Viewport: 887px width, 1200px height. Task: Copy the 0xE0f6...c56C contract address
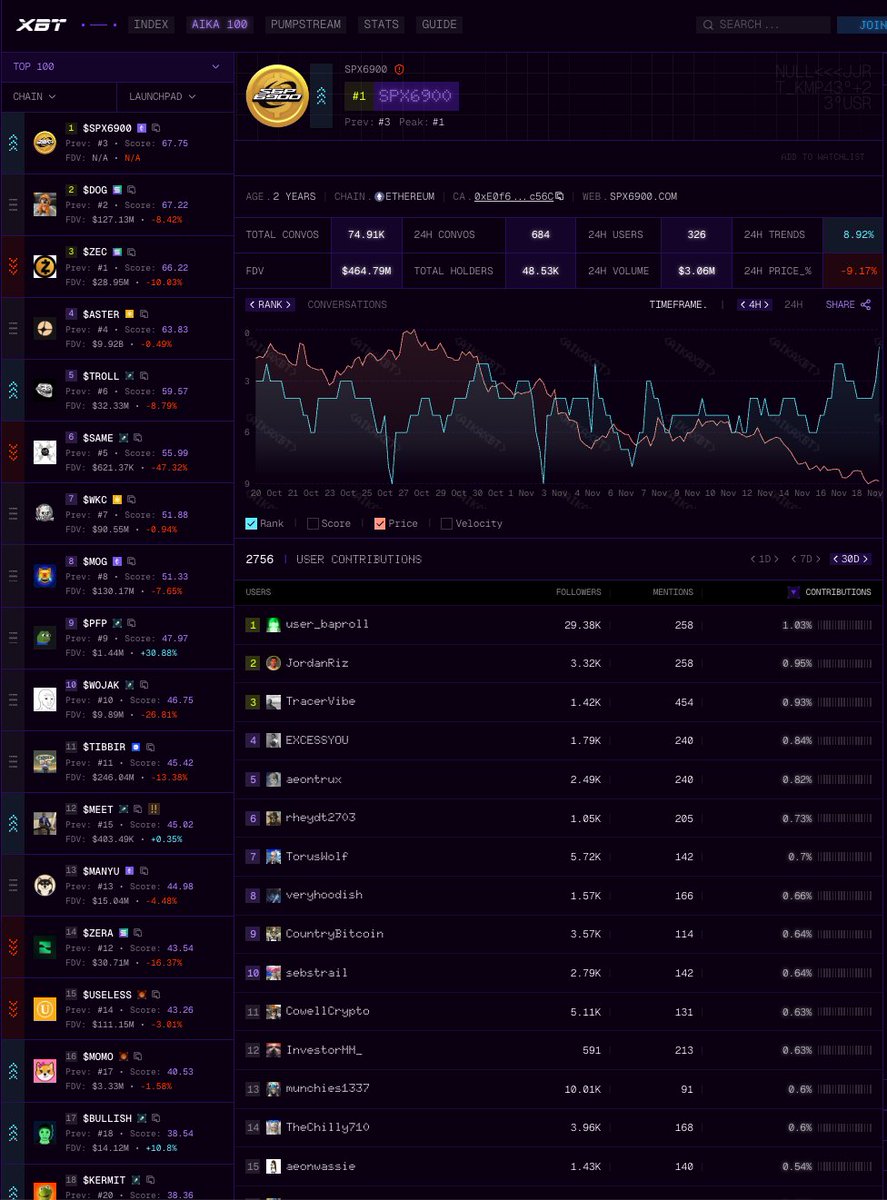tap(560, 197)
